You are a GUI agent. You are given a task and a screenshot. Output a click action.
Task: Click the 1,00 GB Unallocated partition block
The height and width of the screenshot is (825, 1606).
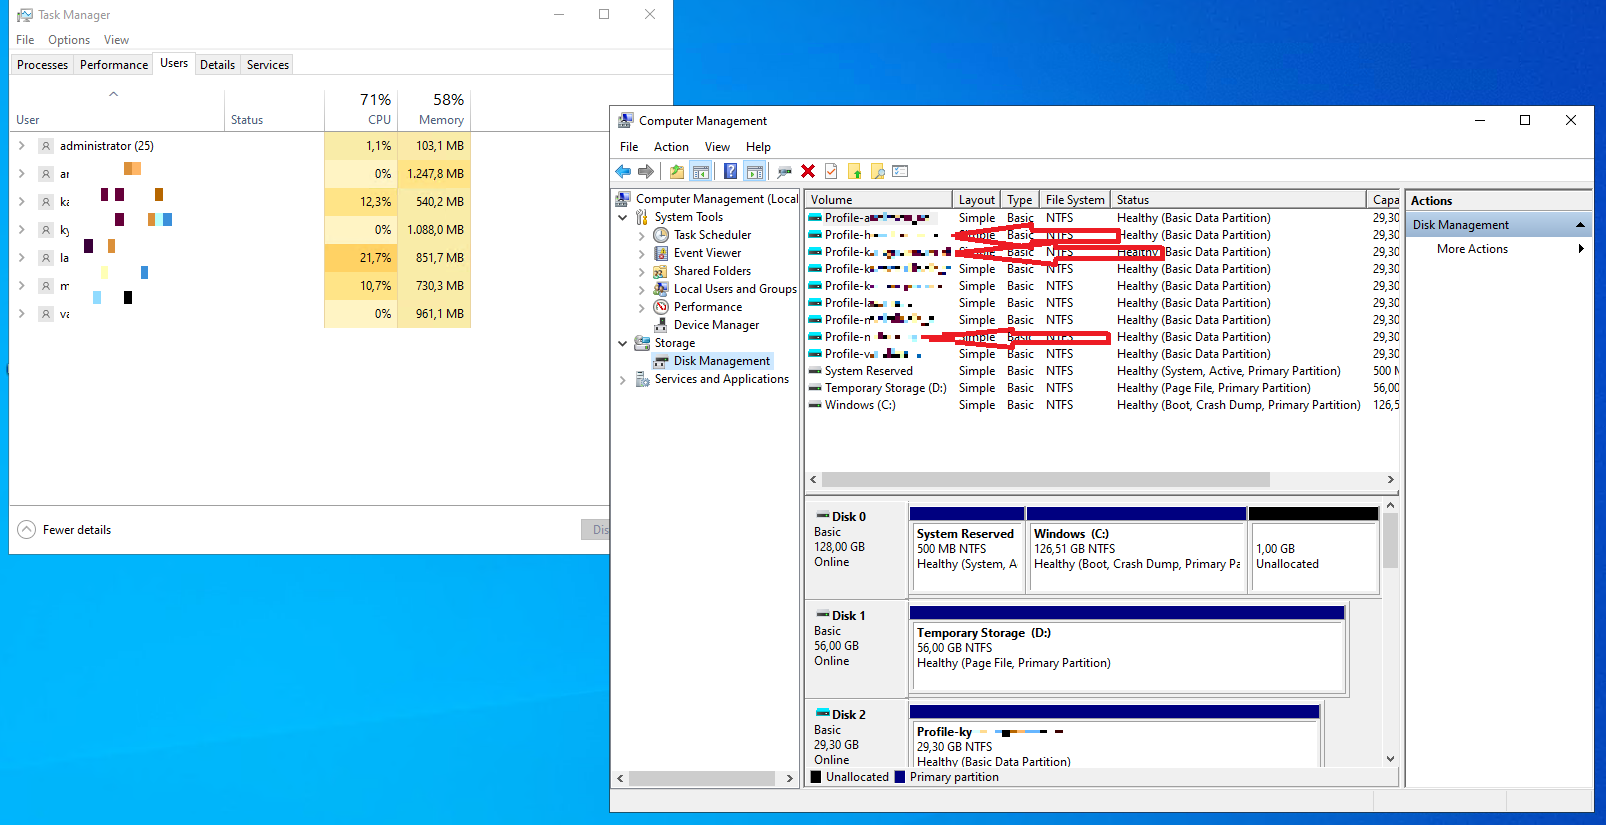1314,550
